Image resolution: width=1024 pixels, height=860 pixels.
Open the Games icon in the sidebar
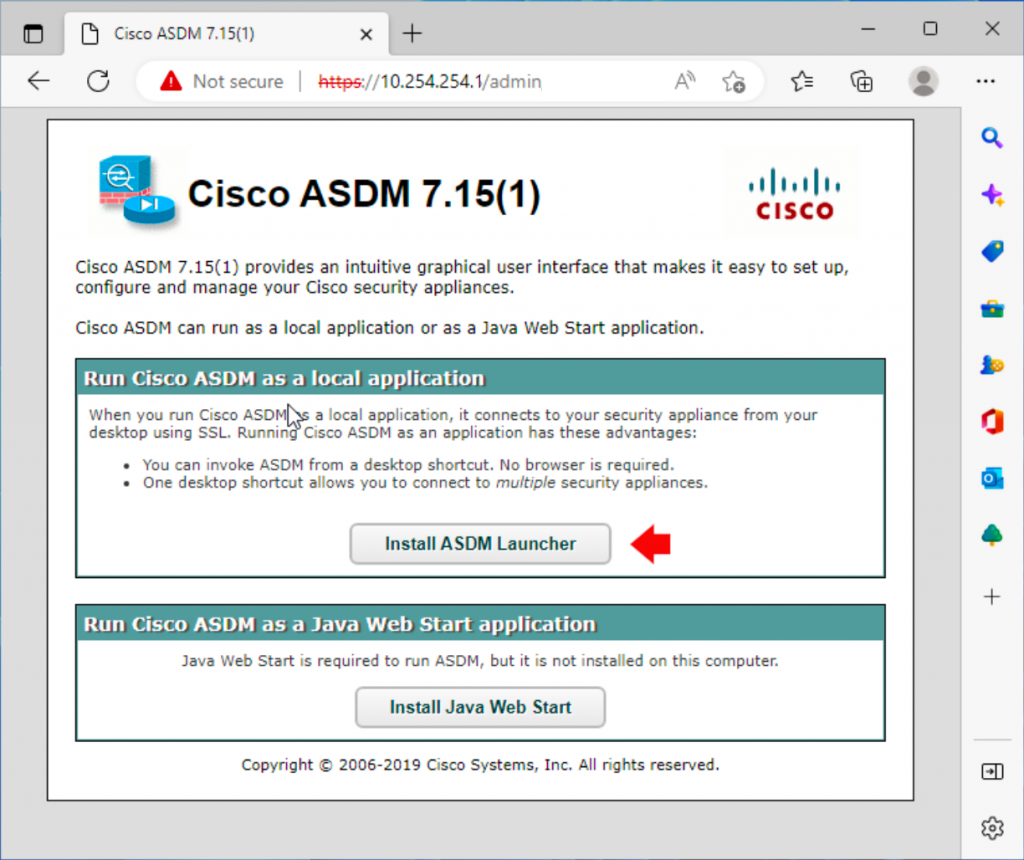[x=991, y=364]
